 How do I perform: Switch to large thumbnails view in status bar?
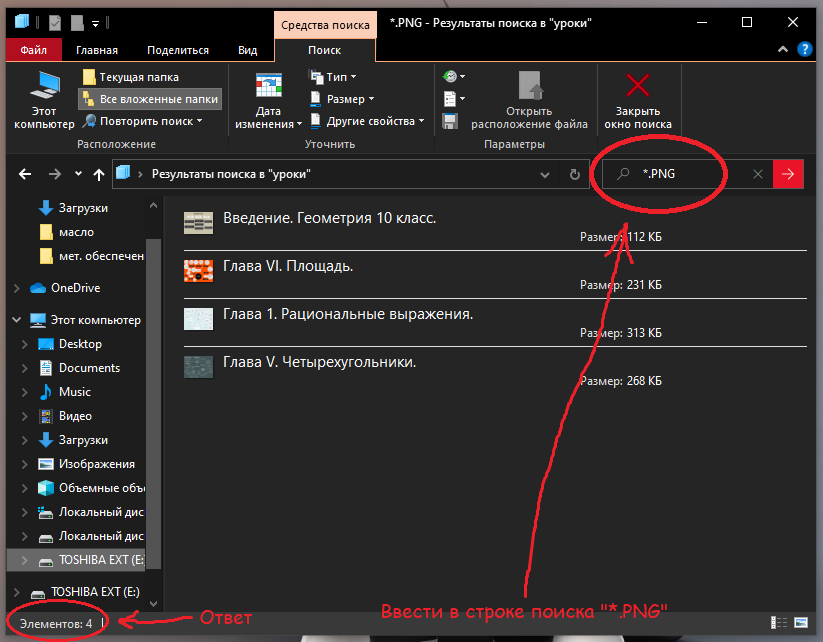click(x=801, y=623)
